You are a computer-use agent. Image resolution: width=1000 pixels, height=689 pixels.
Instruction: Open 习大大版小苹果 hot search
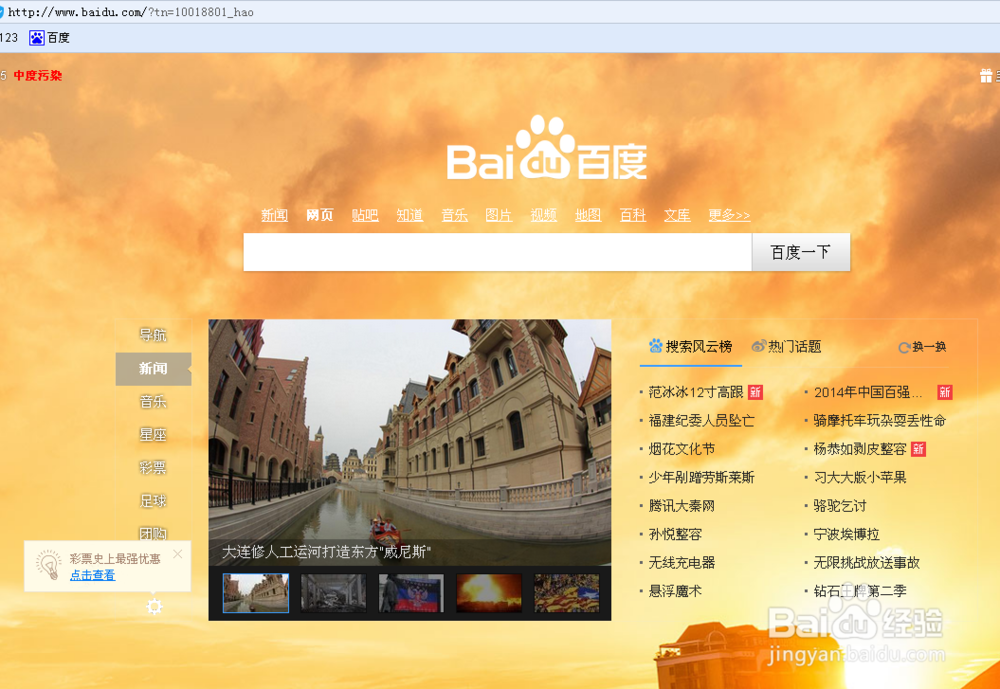pos(860,478)
